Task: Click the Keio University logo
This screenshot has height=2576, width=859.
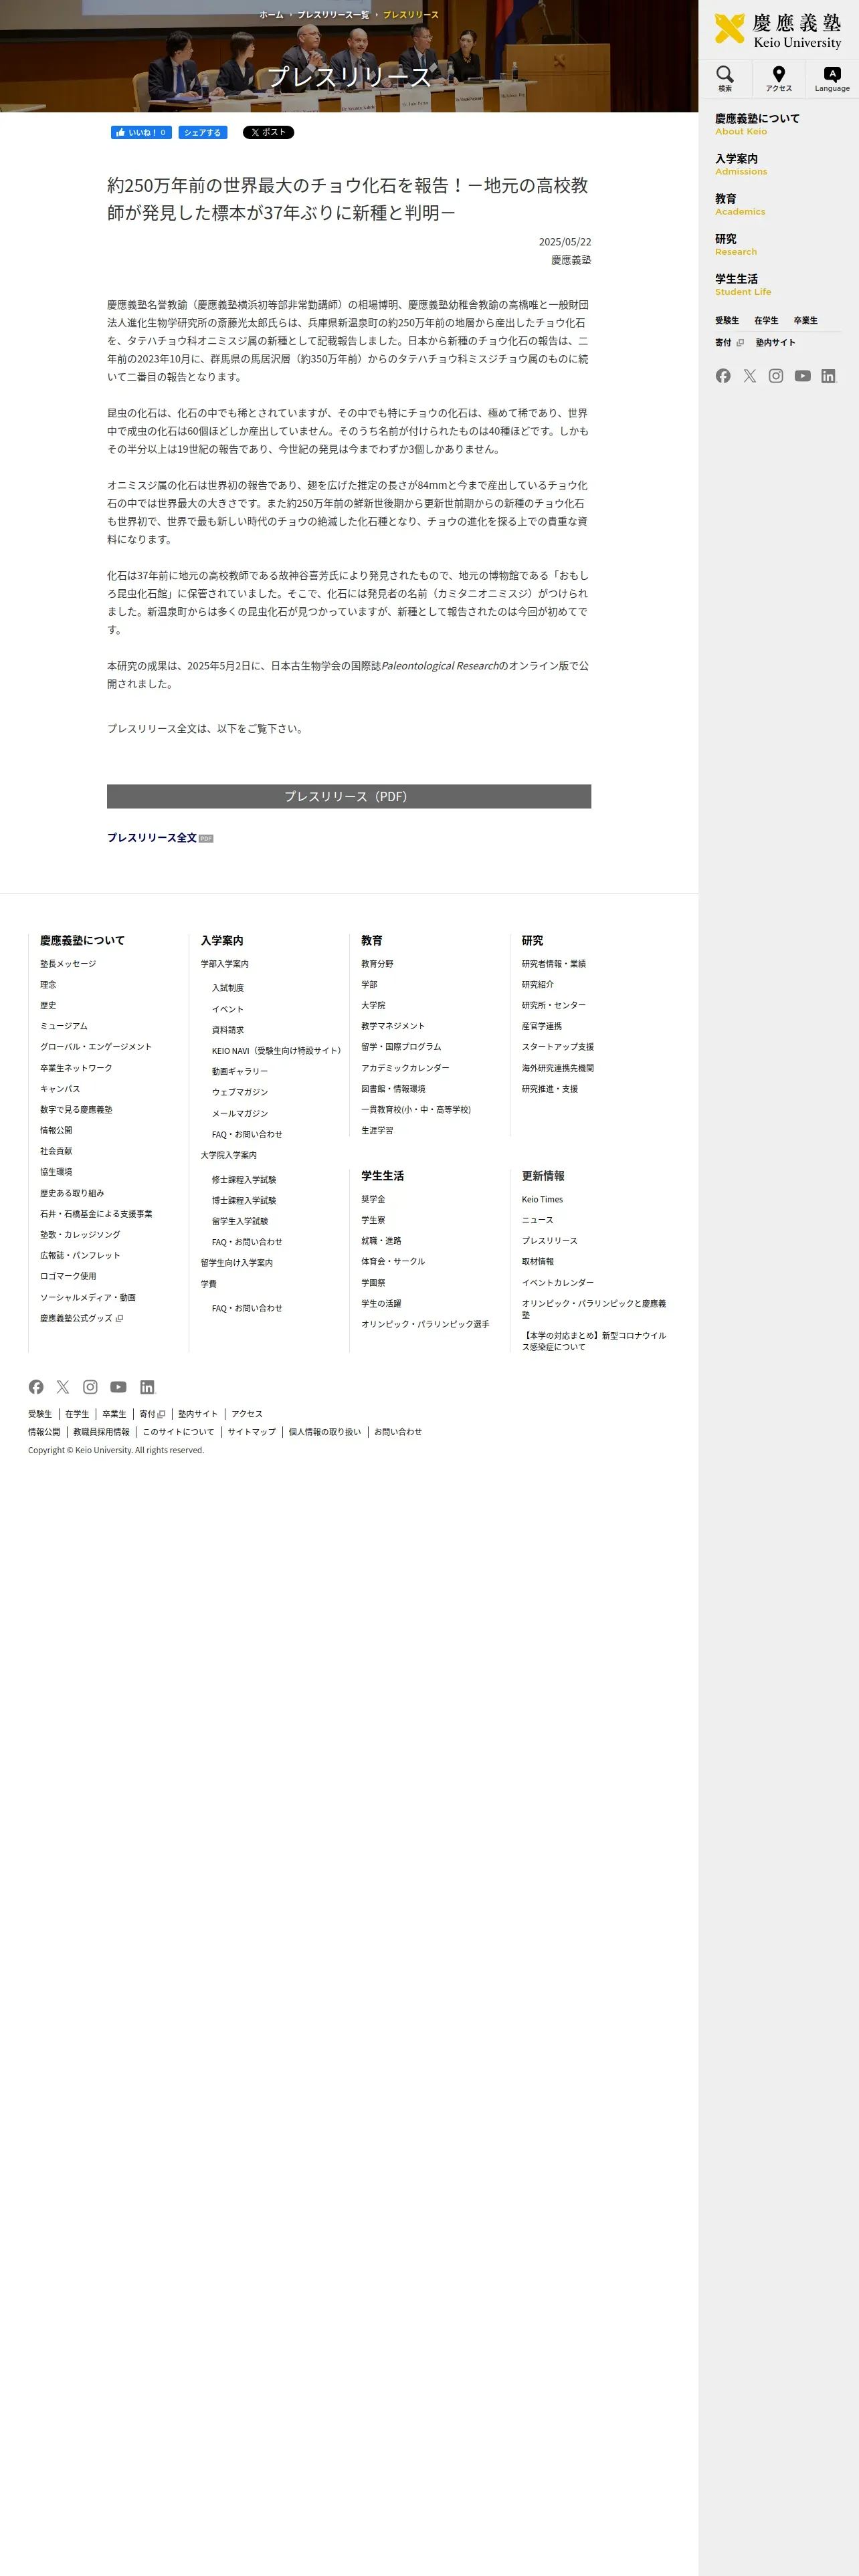Action: coord(778,31)
